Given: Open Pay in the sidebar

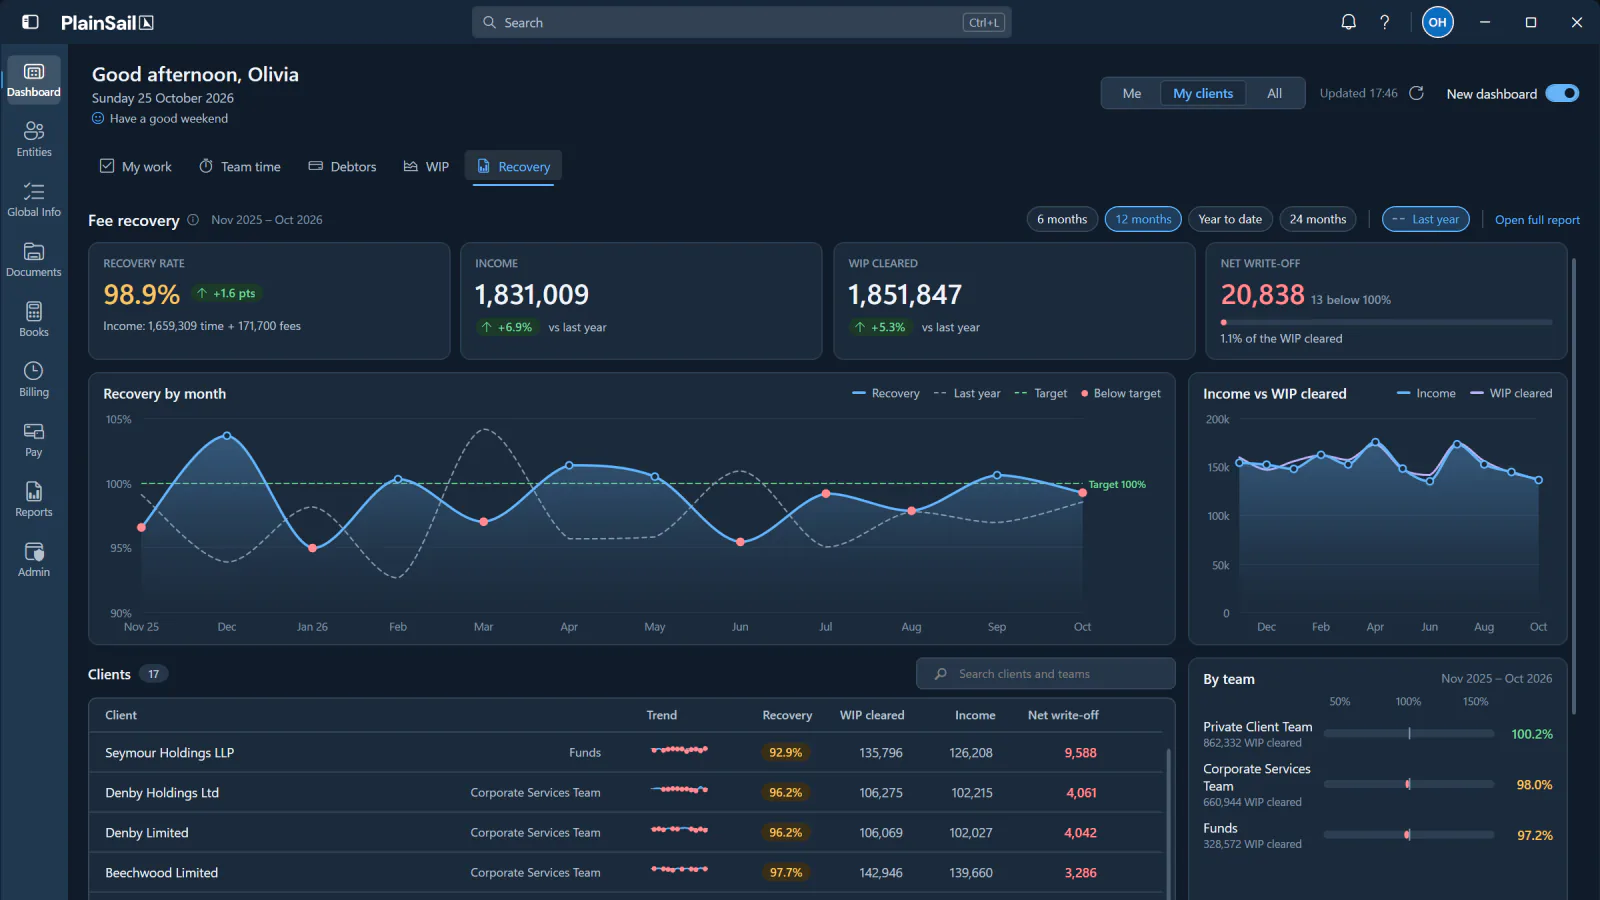Looking at the screenshot, I should pos(34,439).
